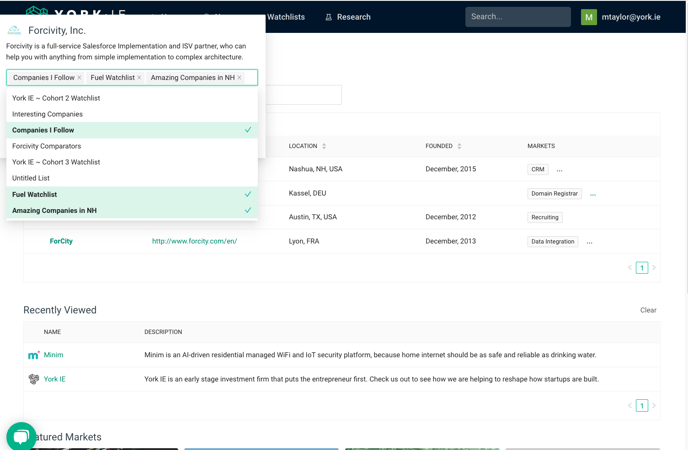Click the Markets column header
Image resolution: width=688 pixels, height=450 pixels.
pos(541,146)
